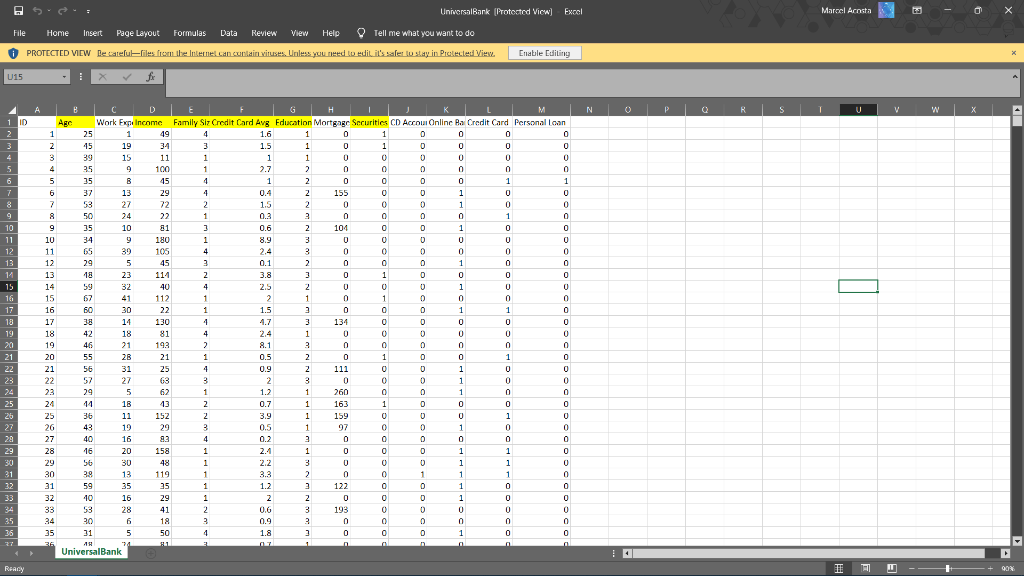Confirm entry with the checkmark icon
Image resolution: width=1024 pixels, height=576 pixels.
coord(127,76)
